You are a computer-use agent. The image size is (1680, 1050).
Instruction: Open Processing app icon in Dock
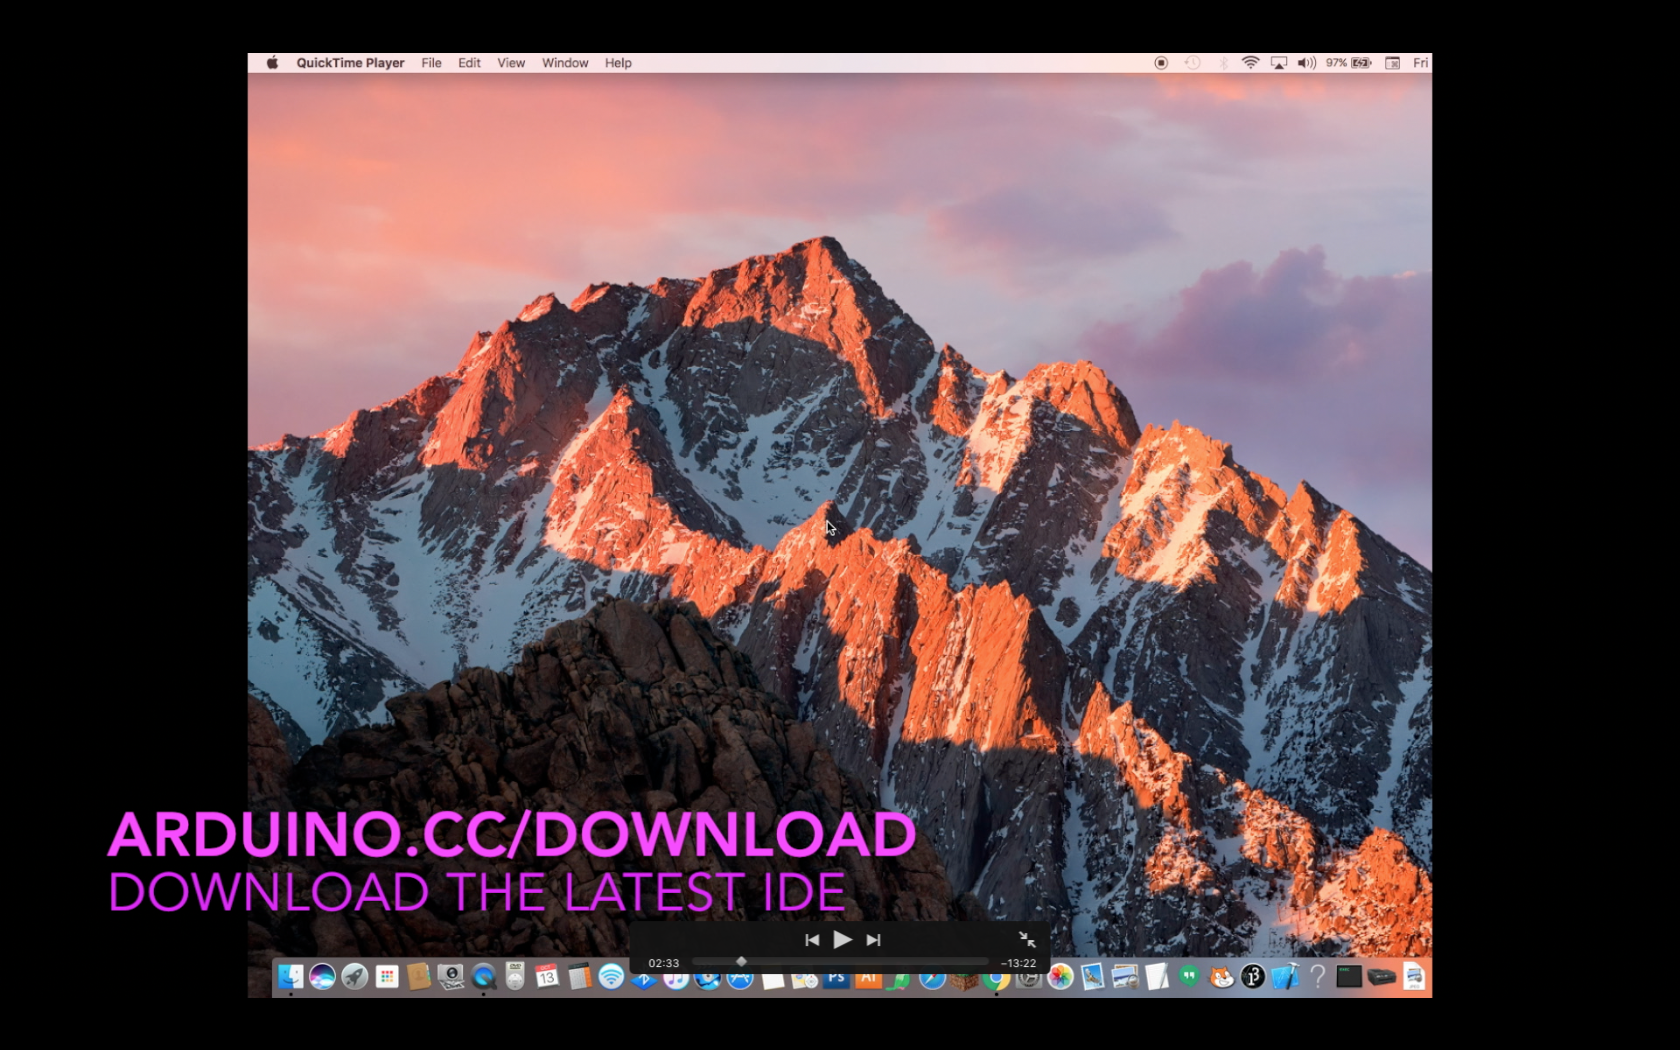coord(1253,977)
